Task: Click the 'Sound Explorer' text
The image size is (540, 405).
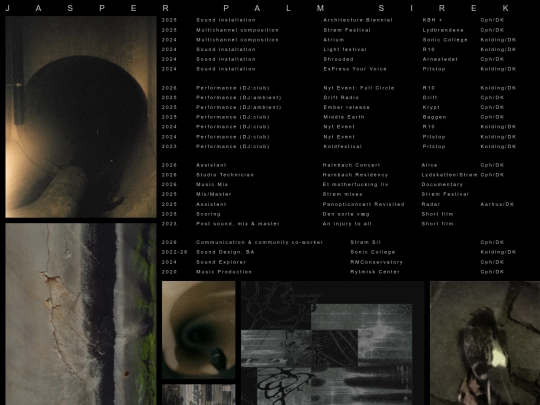Action: point(221,262)
